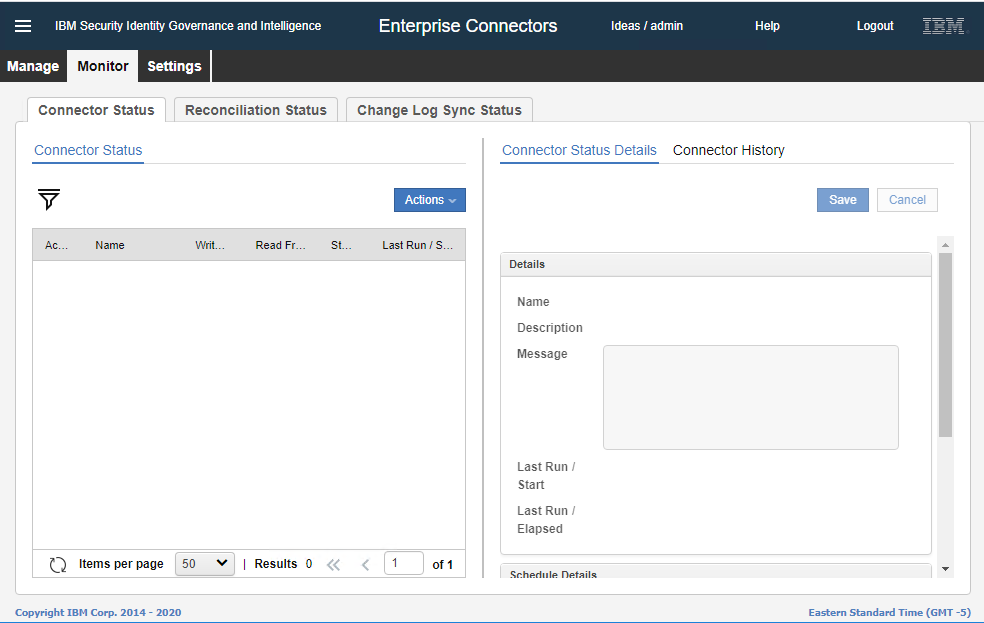Sort by the Name column header
984x623 pixels.
coord(109,245)
